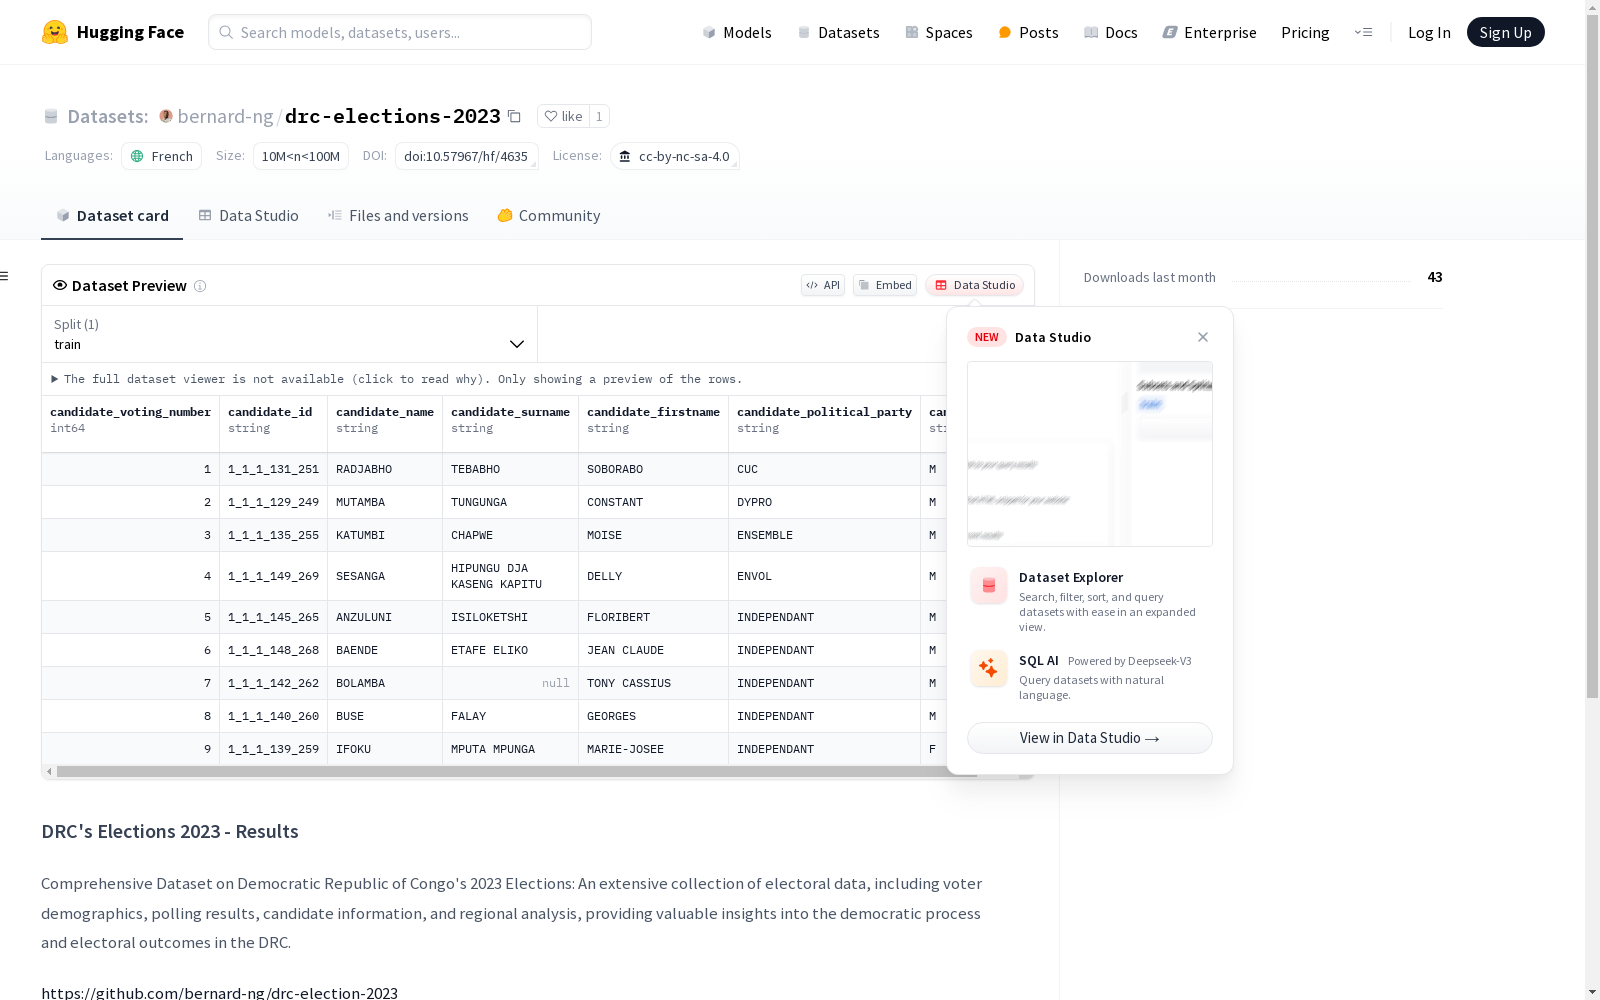Click the Hugging Face logo emoji
The height and width of the screenshot is (1000, 1600).
point(55,32)
